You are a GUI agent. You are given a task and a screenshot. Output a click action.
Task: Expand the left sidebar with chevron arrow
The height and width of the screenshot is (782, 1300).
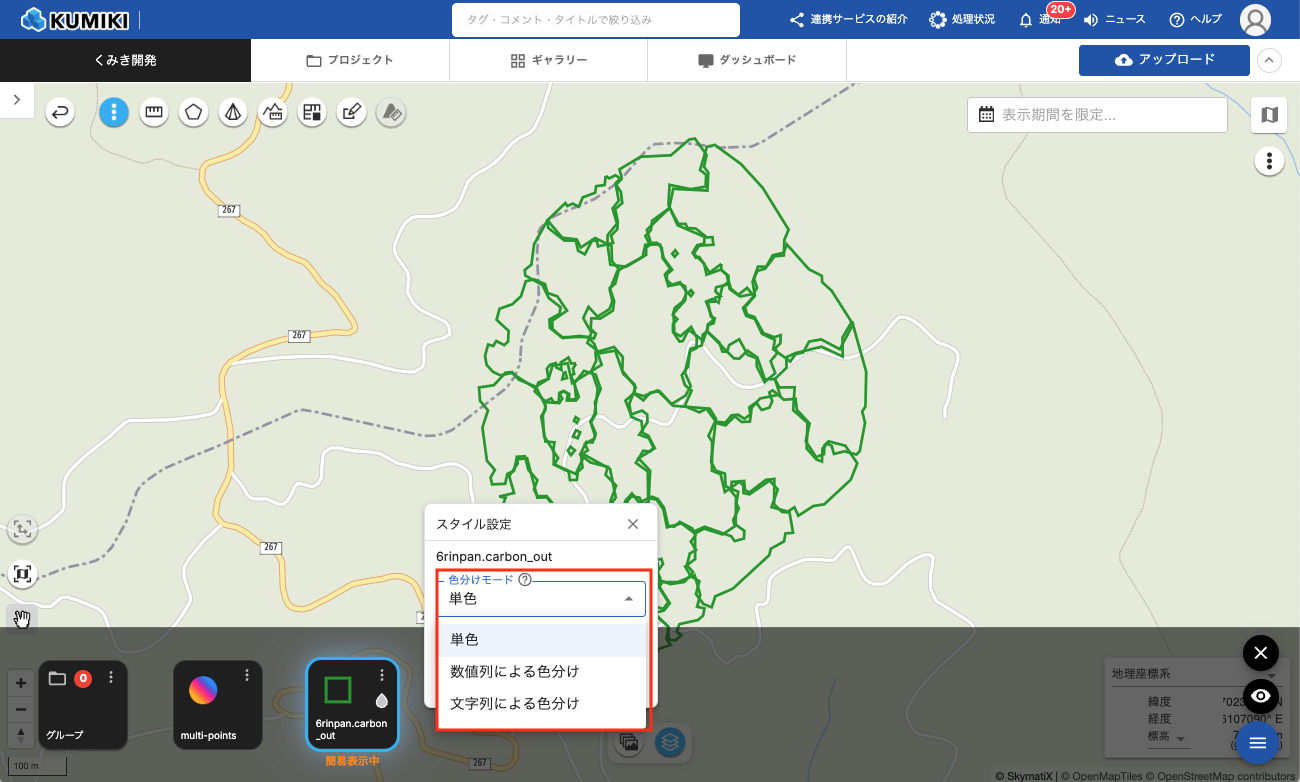click(x=17, y=99)
